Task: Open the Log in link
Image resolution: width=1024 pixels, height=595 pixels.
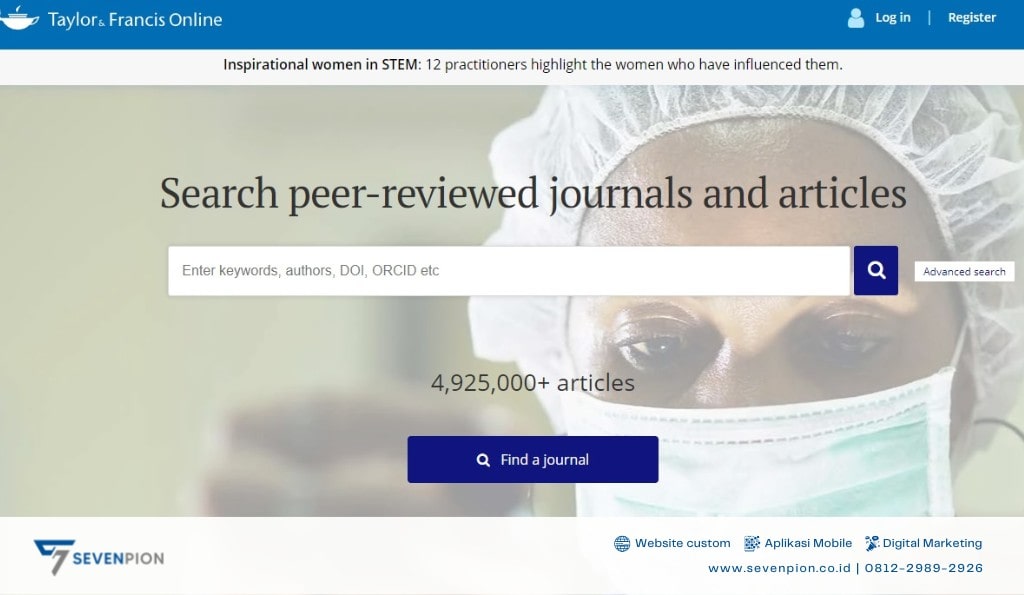Action: pyautogui.click(x=893, y=18)
